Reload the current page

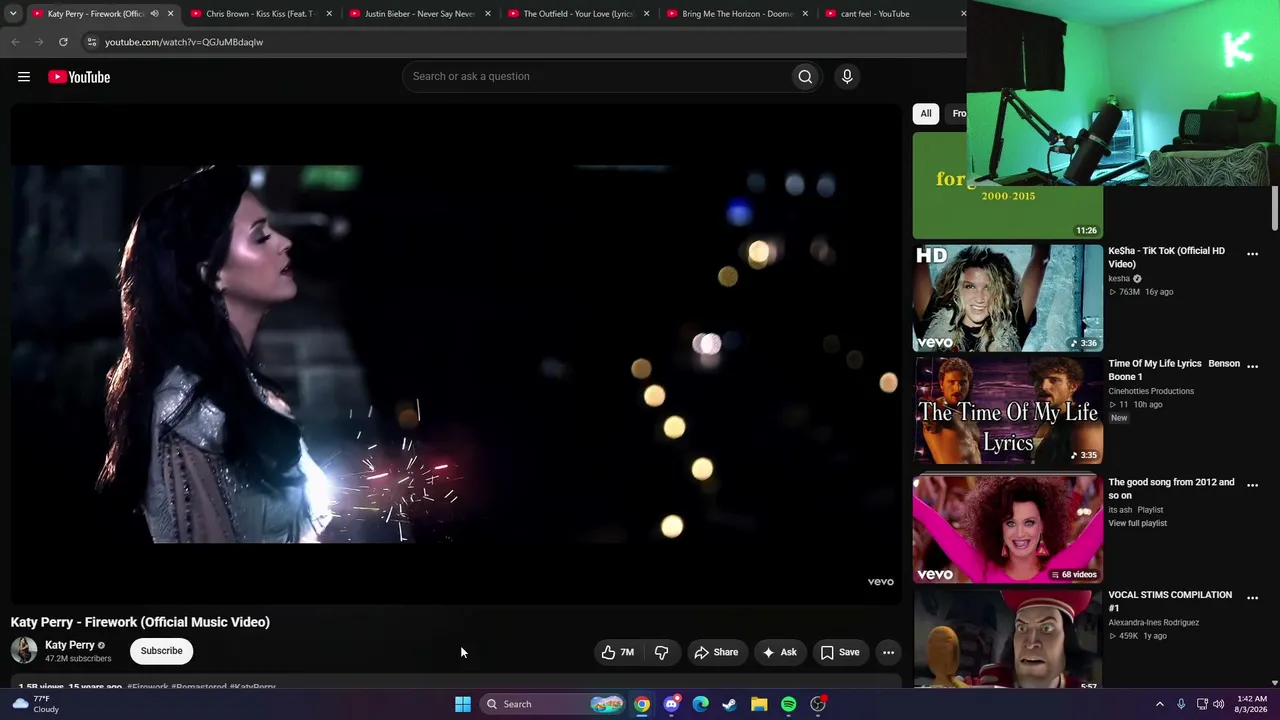tap(63, 42)
